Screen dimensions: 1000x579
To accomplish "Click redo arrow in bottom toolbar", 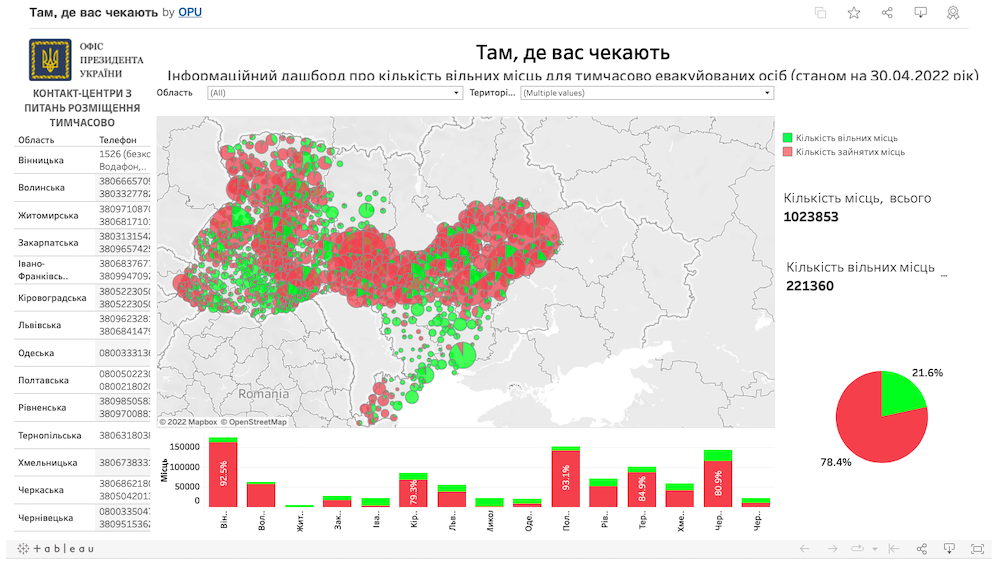I will coord(830,548).
